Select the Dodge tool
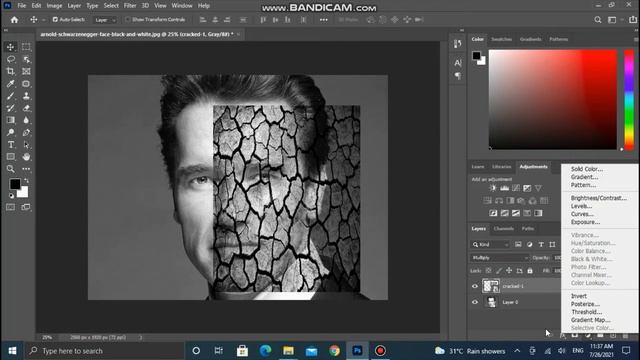640x360 pixels. click(11, 132)
